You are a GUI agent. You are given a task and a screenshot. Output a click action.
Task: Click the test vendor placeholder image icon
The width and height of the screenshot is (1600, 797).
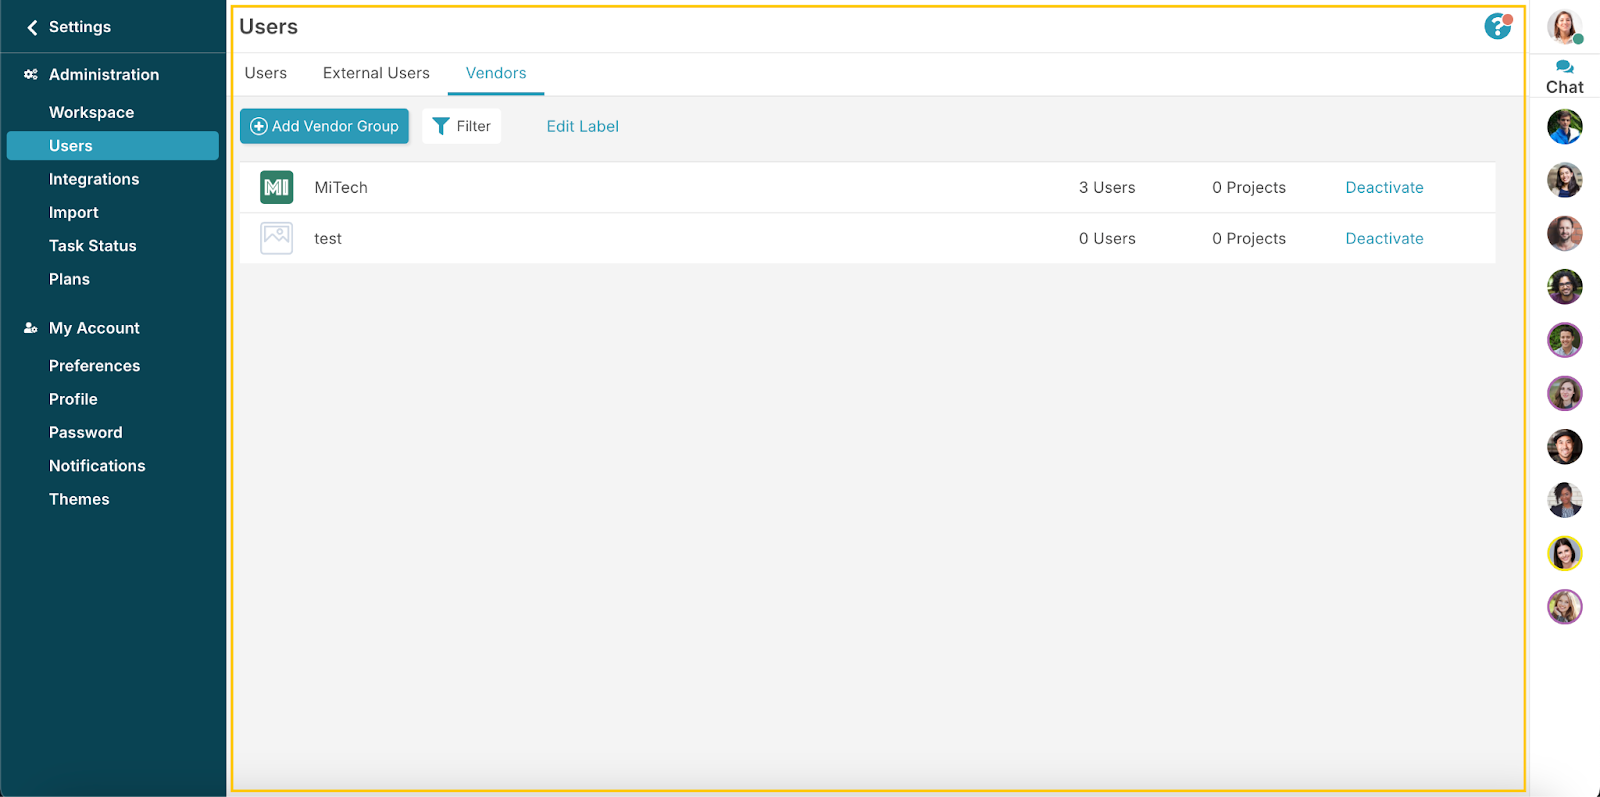click(276, 238)
